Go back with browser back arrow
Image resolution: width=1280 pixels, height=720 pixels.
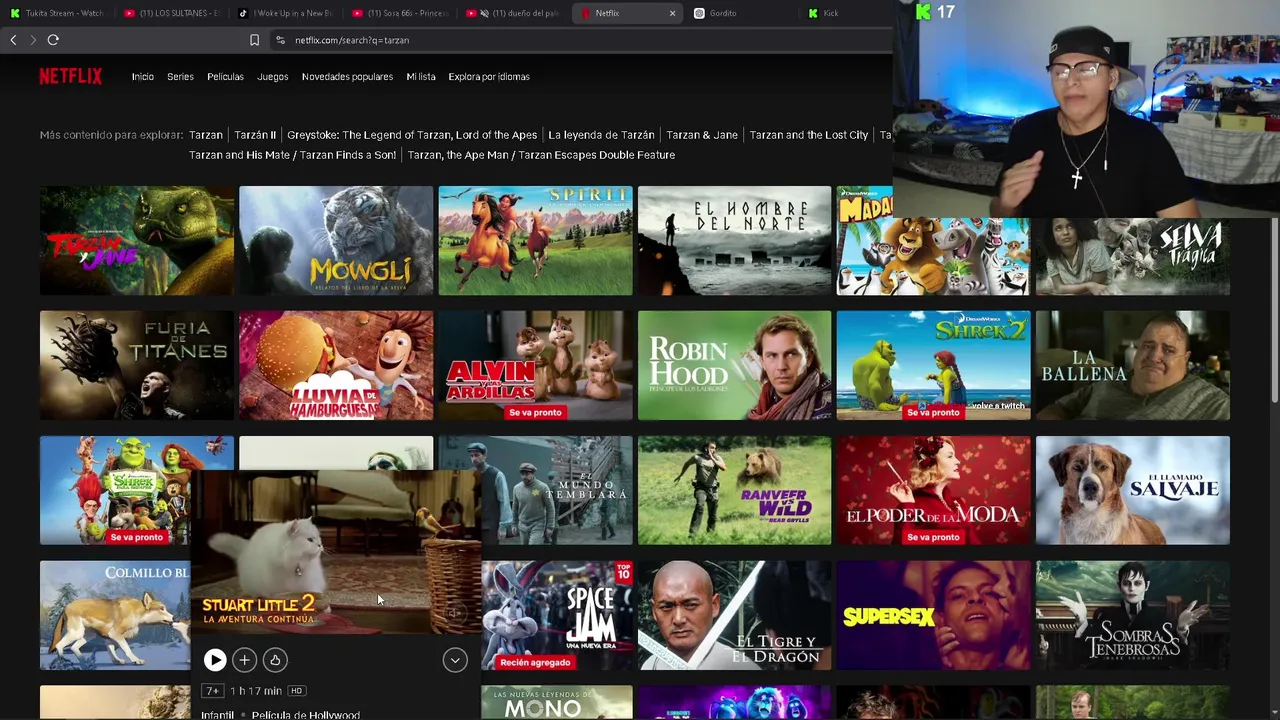pos(13,40)
